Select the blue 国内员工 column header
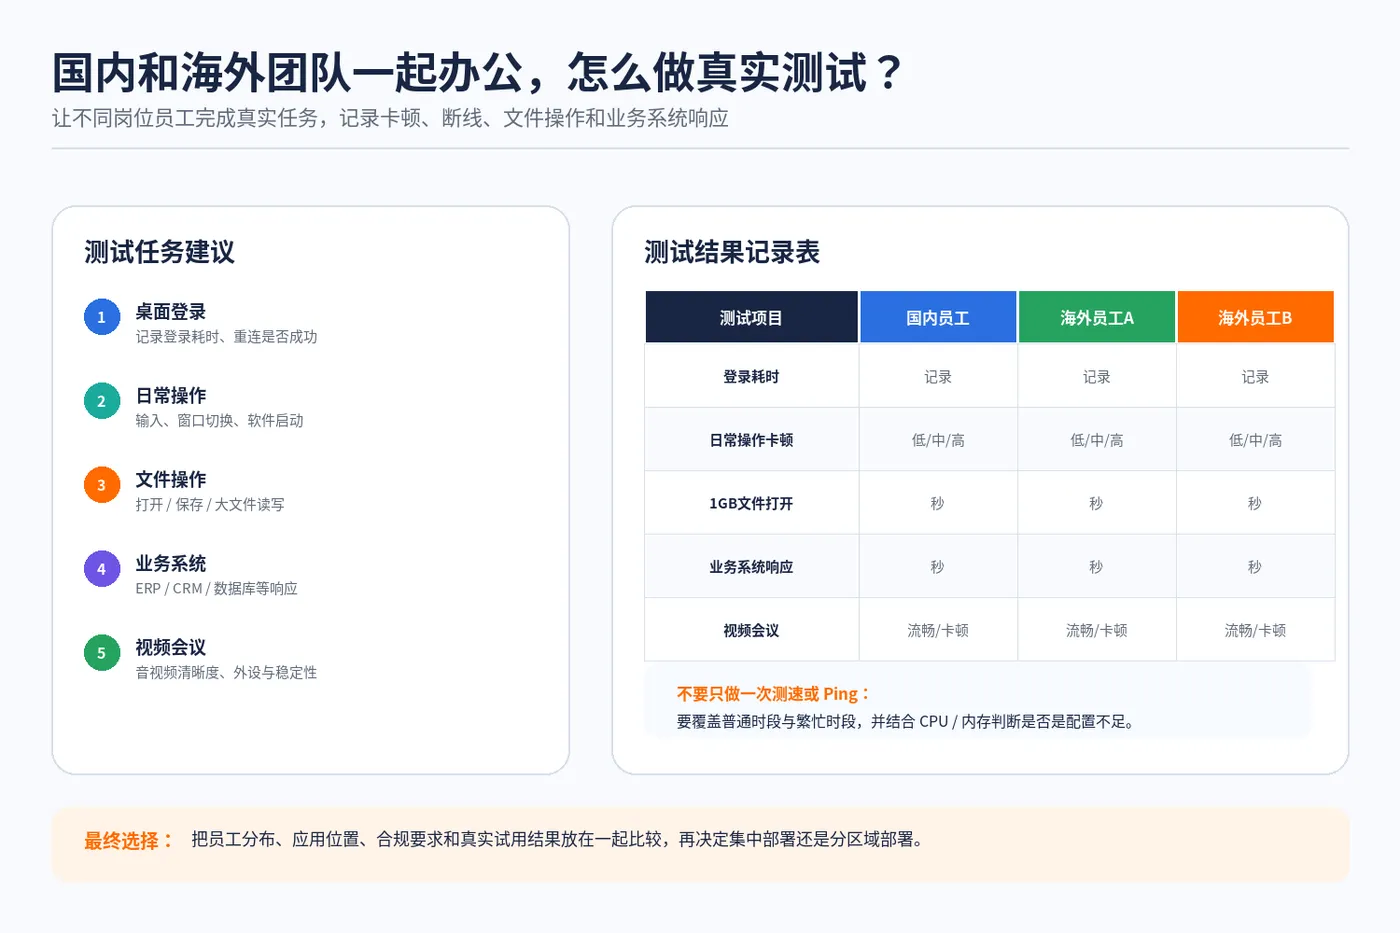Viewport: 1400px width, 933px height. 938,317
